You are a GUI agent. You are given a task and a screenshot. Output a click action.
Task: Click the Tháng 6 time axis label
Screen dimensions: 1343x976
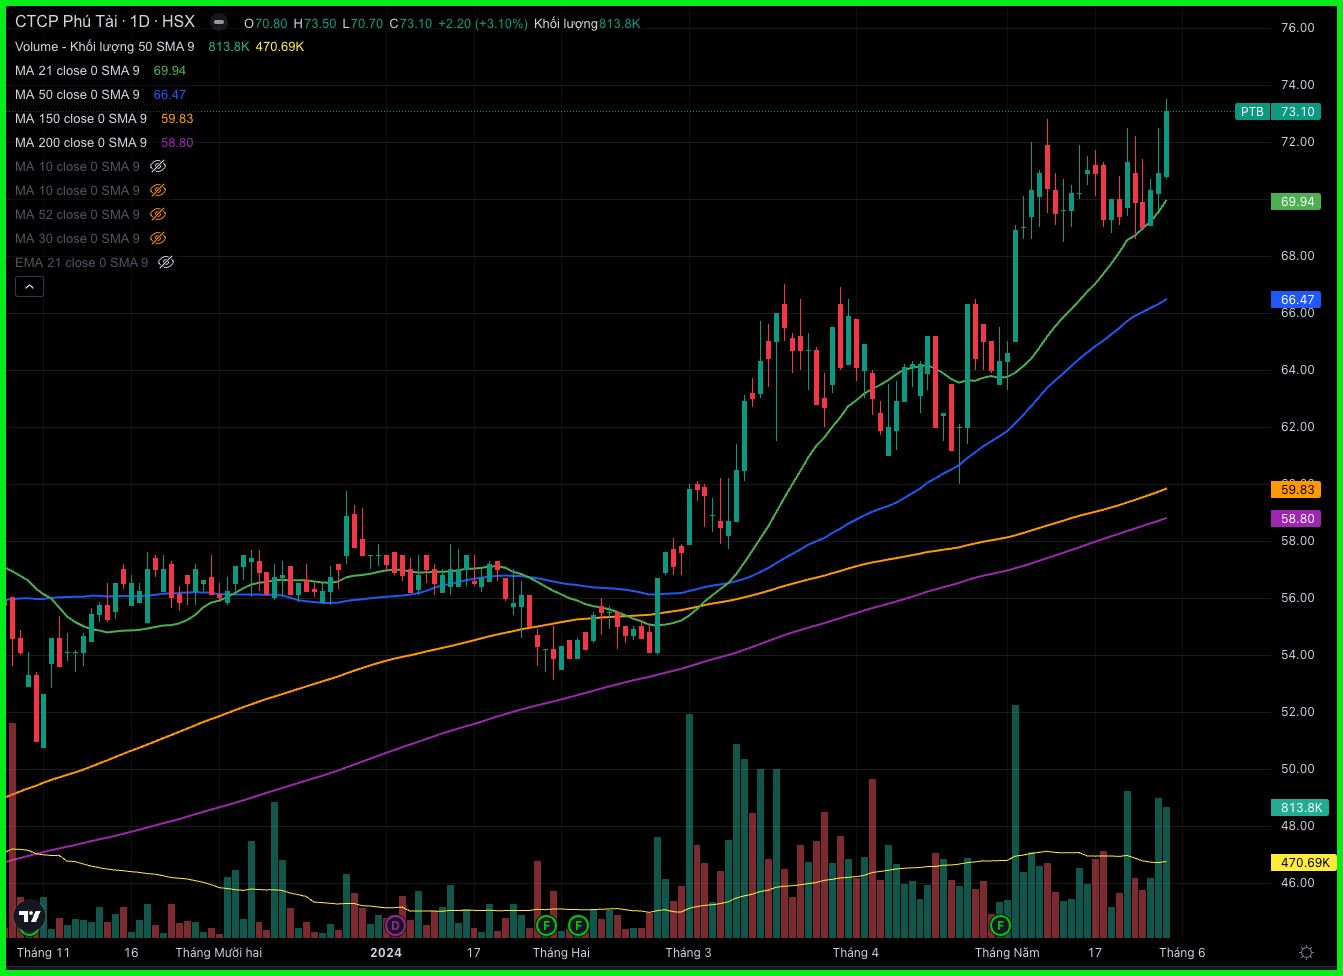click(1182, 953)
